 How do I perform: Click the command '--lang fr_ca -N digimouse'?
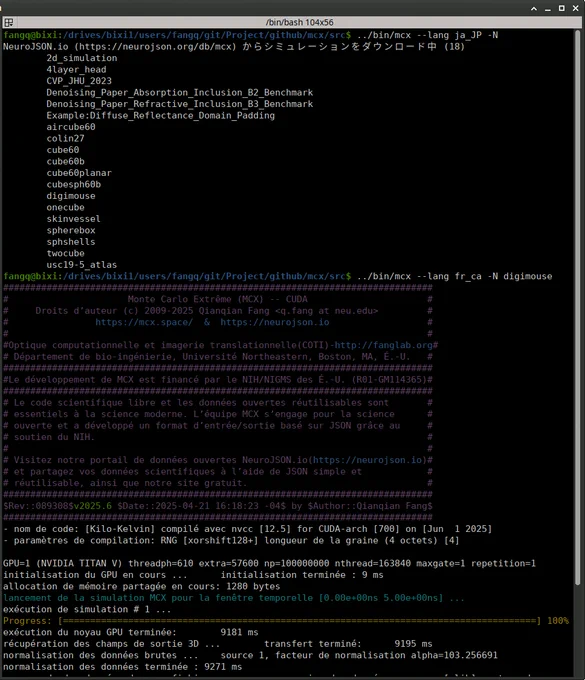pos(484,276)
